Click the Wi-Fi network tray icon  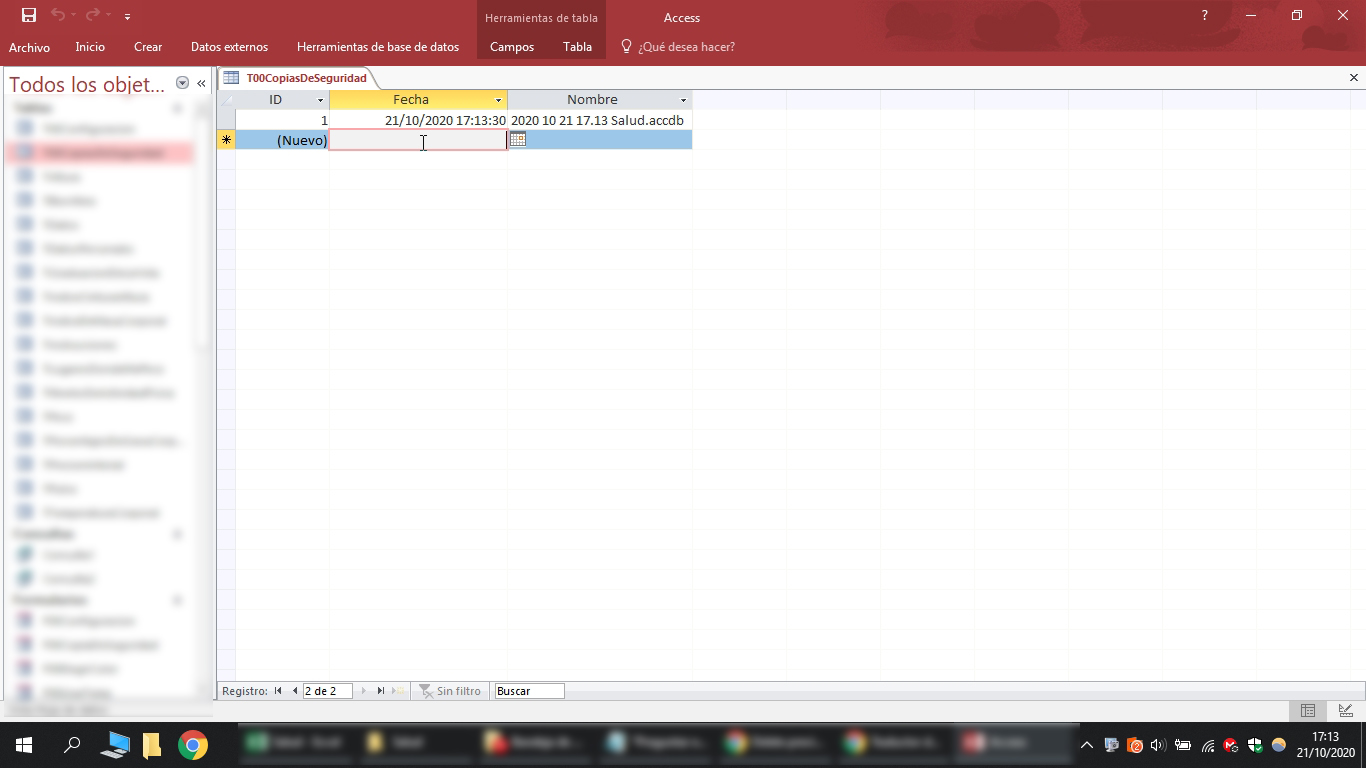[1208, 745]
